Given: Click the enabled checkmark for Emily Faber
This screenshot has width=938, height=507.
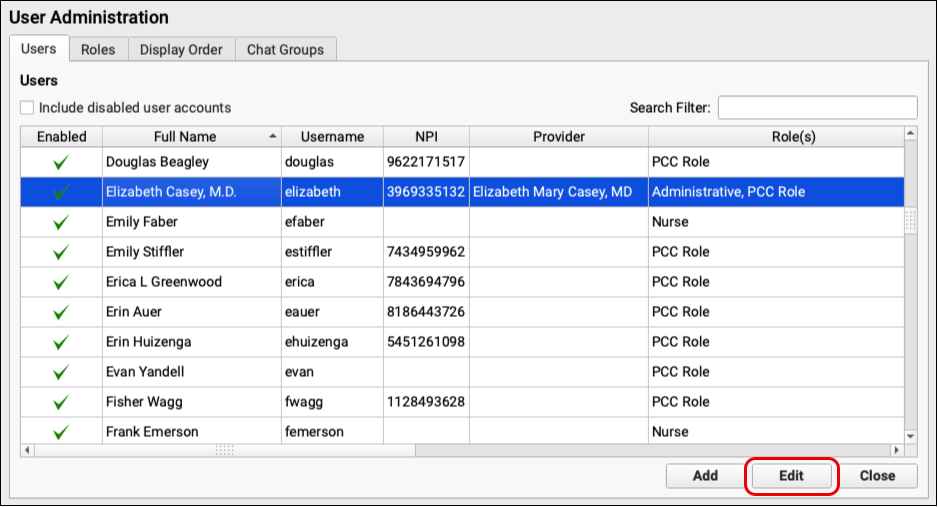Looking at the screenshot, I should 61,222.
